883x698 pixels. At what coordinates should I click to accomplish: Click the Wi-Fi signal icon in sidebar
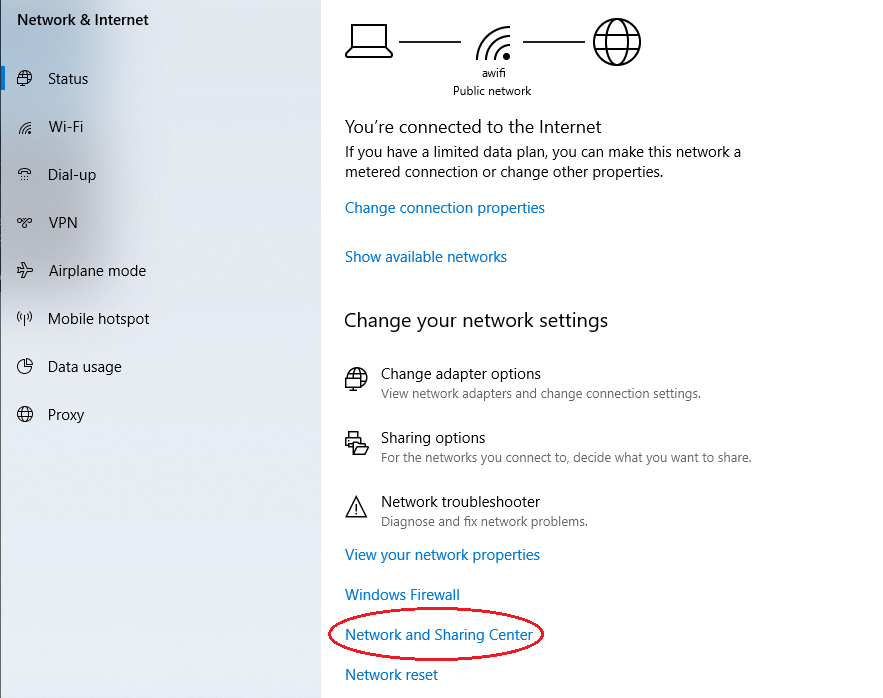coord(25,127)
